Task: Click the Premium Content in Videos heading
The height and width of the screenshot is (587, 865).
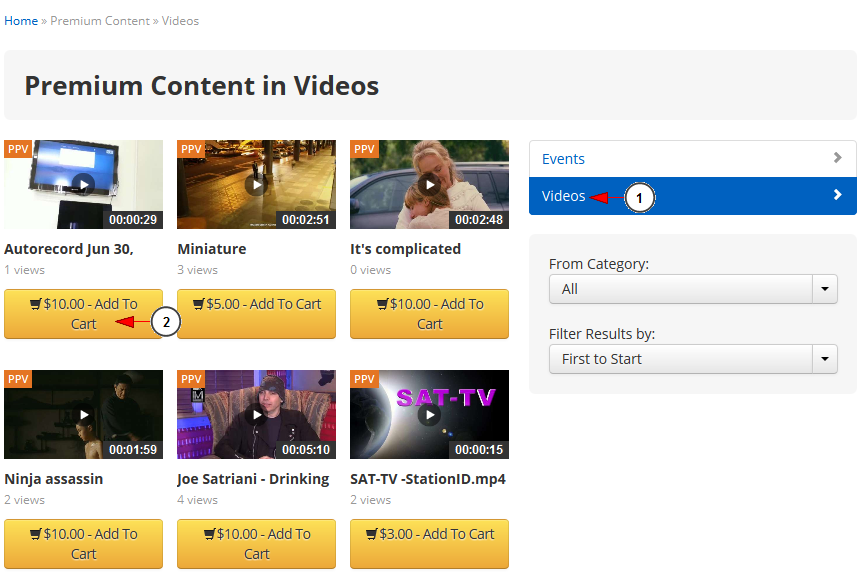Action: (202, 86)
